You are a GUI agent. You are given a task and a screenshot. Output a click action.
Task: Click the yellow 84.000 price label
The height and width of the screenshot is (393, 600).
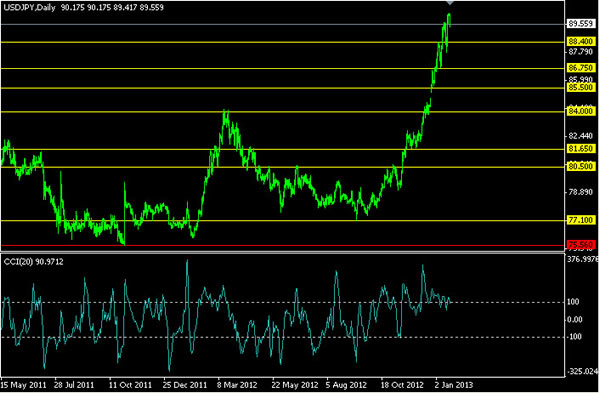(x=580, y=111)
